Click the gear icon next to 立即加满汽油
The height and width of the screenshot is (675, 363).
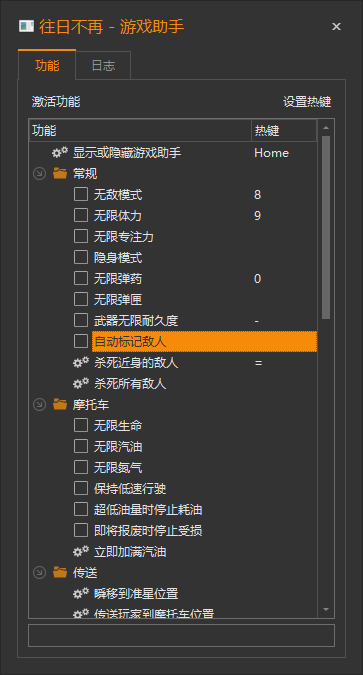pyautogui.click(x=81, y=551)
